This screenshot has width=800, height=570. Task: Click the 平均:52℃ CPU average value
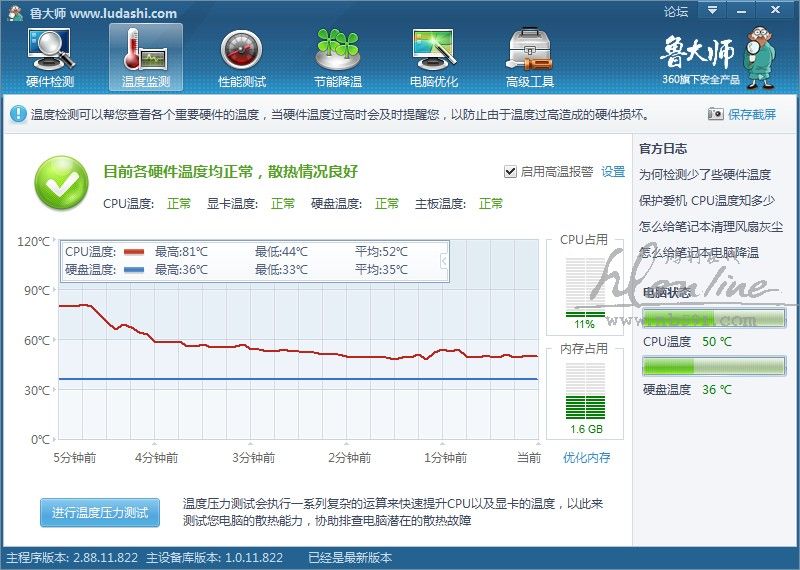pyautogui.click(x=382, y=252)
